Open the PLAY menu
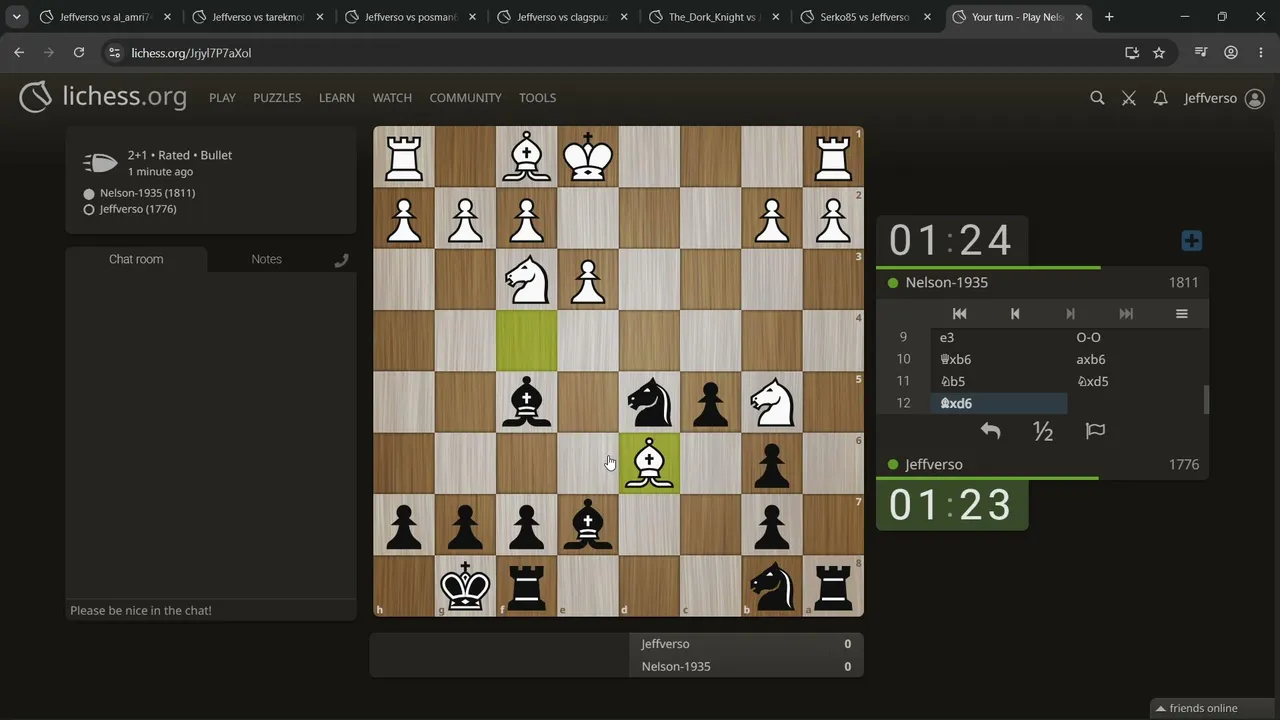The image size is (1280, 720). click(222, 98)
